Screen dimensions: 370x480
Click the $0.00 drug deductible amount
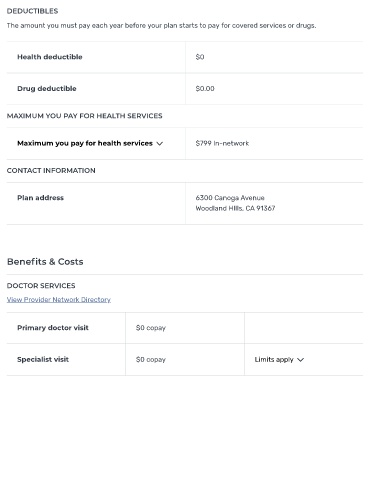coord(205,89)
